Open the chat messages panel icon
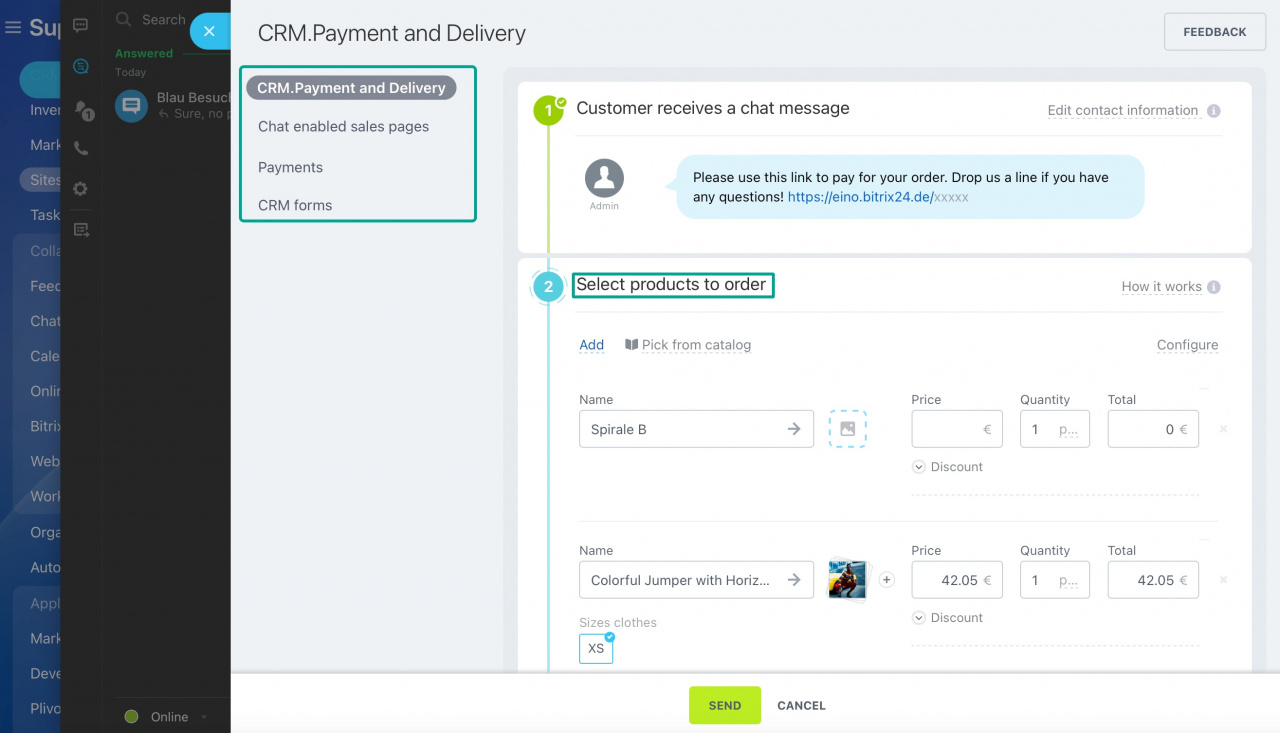 [x=81, y=25]
